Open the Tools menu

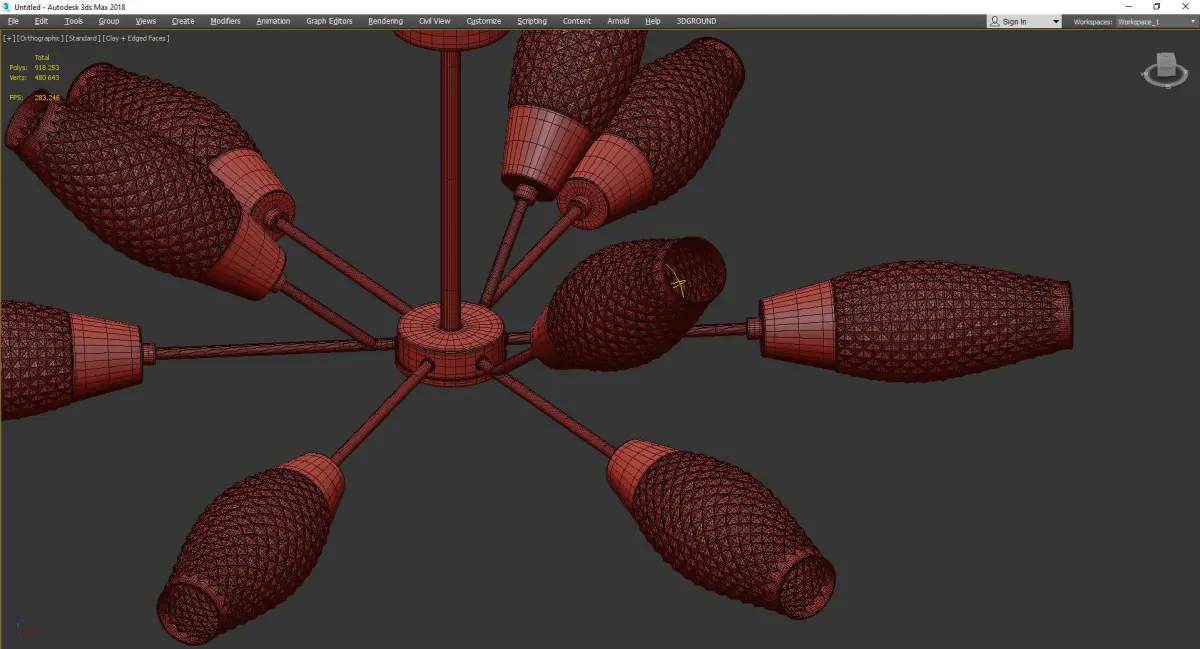point(74,21)
